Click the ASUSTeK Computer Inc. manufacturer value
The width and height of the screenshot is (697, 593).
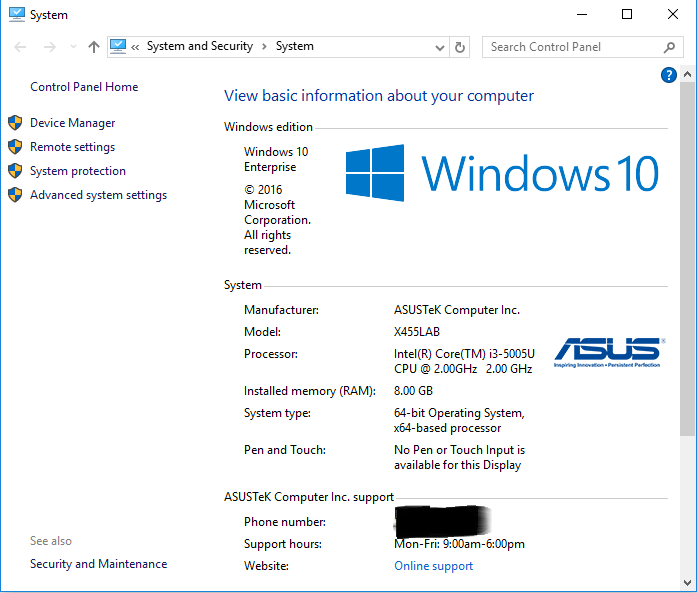(457, 310)
